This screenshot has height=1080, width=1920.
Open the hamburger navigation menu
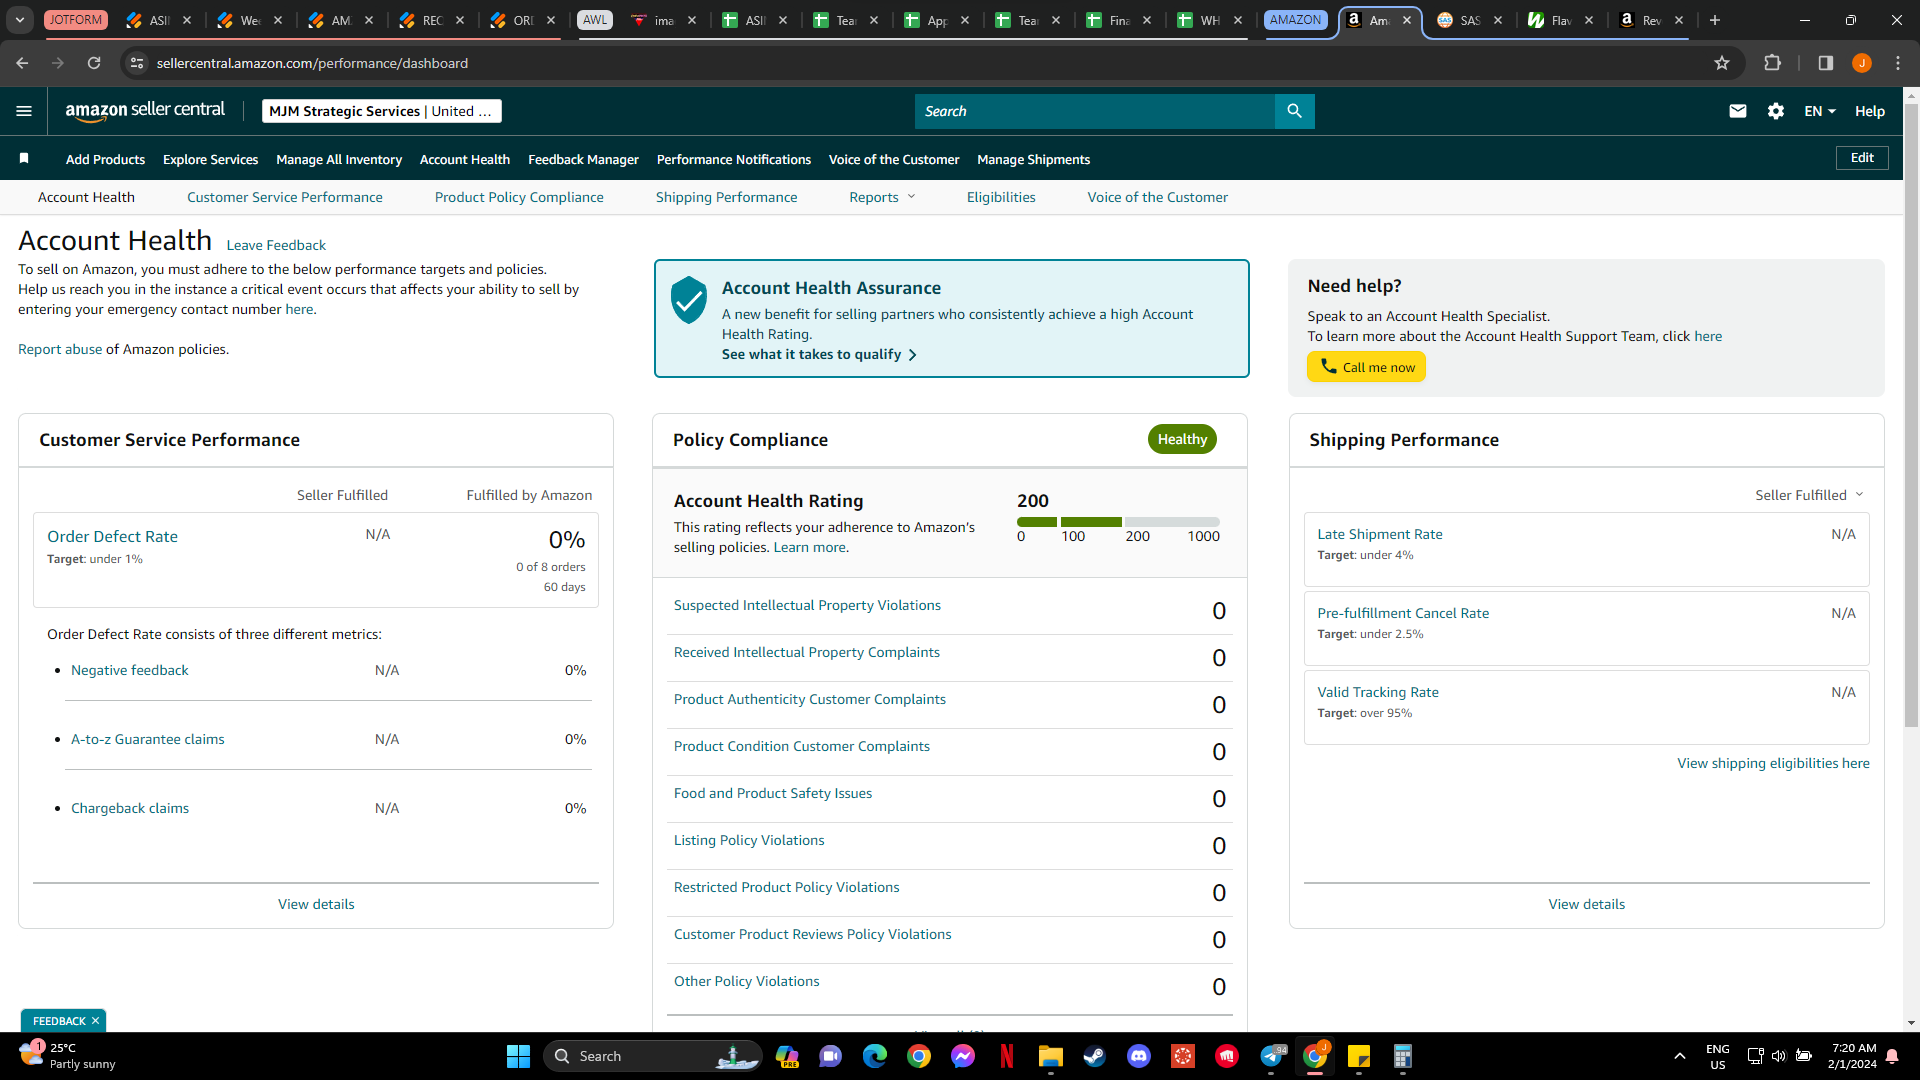click(24, 111)
